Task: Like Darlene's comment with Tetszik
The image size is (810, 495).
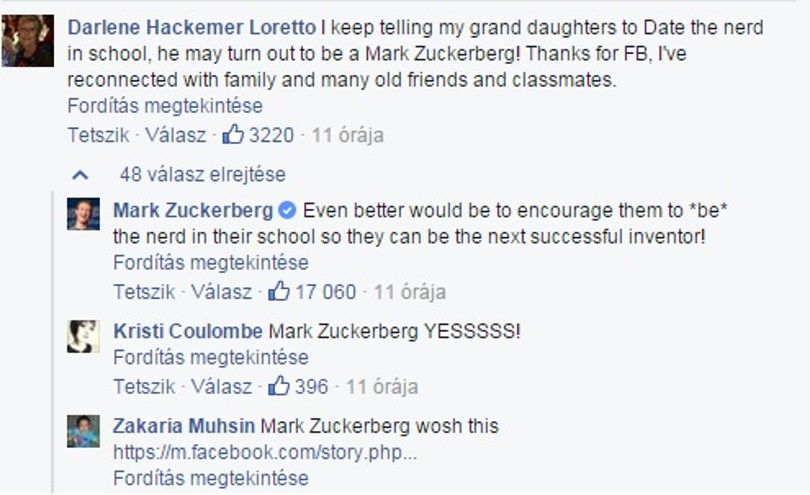Action: [x=98, y=135]
